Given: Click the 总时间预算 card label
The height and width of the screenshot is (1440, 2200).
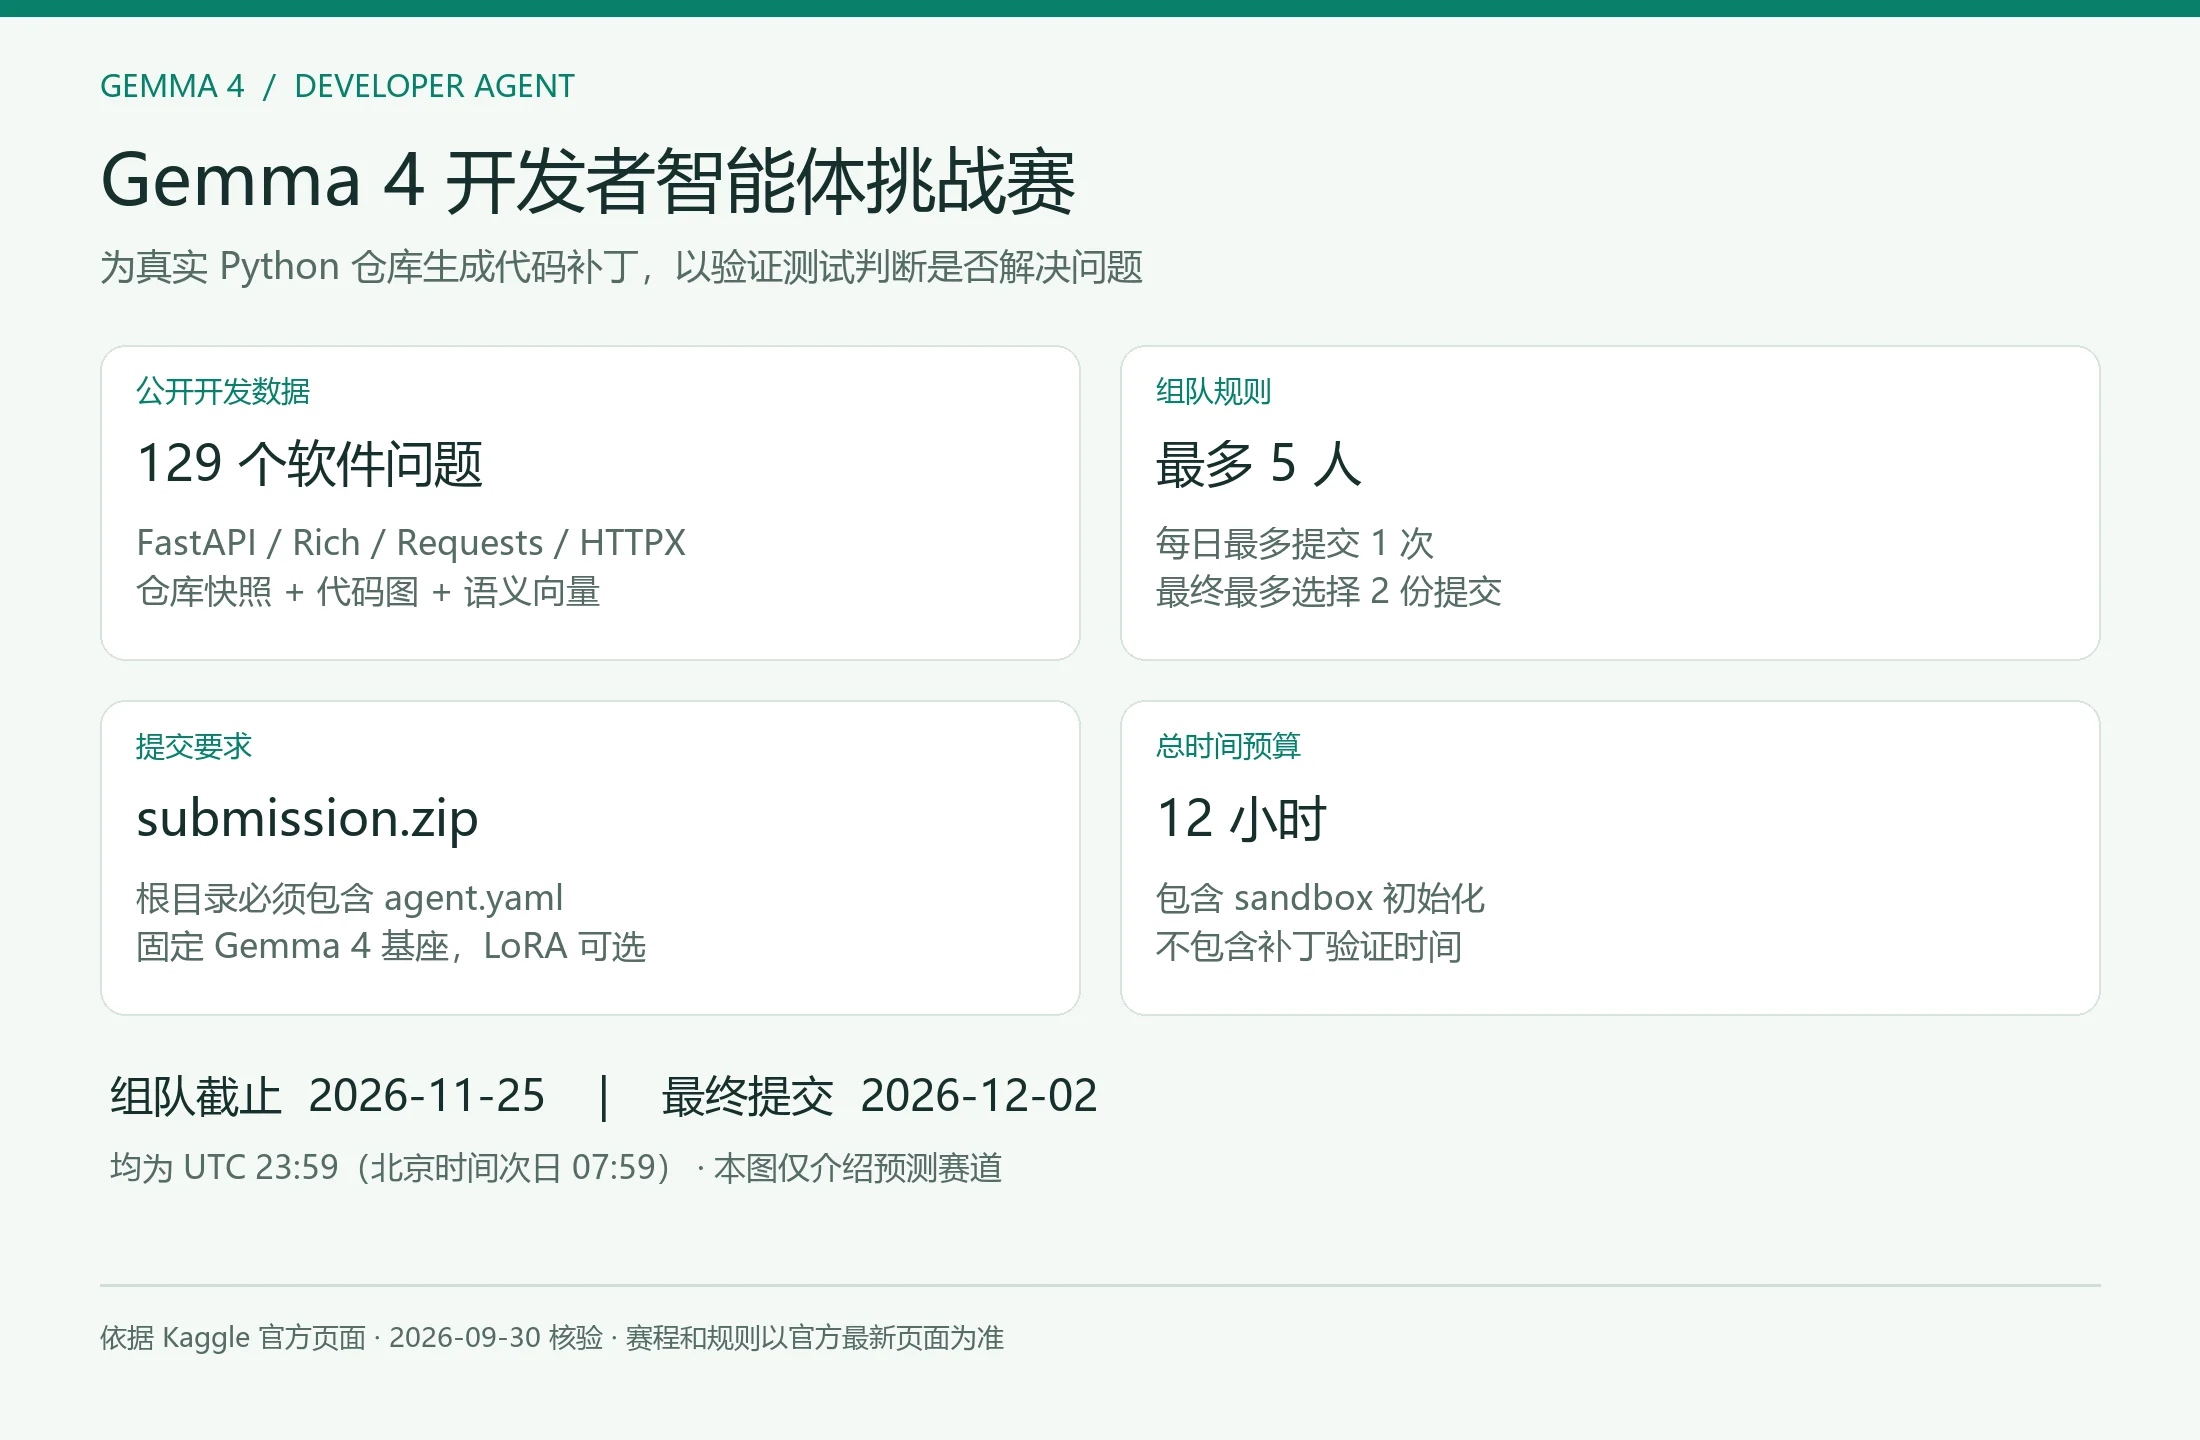Looking at the screenshot, I should coord(1228,746).
